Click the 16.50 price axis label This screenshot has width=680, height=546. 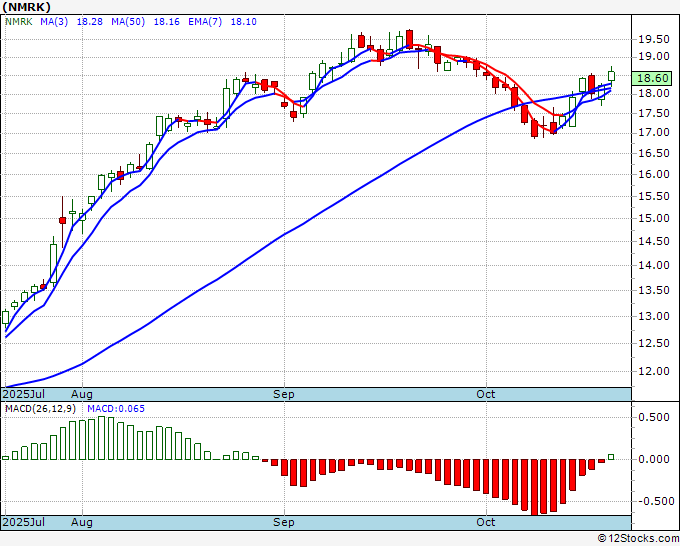pyautogui.click(x=654, y=153)
